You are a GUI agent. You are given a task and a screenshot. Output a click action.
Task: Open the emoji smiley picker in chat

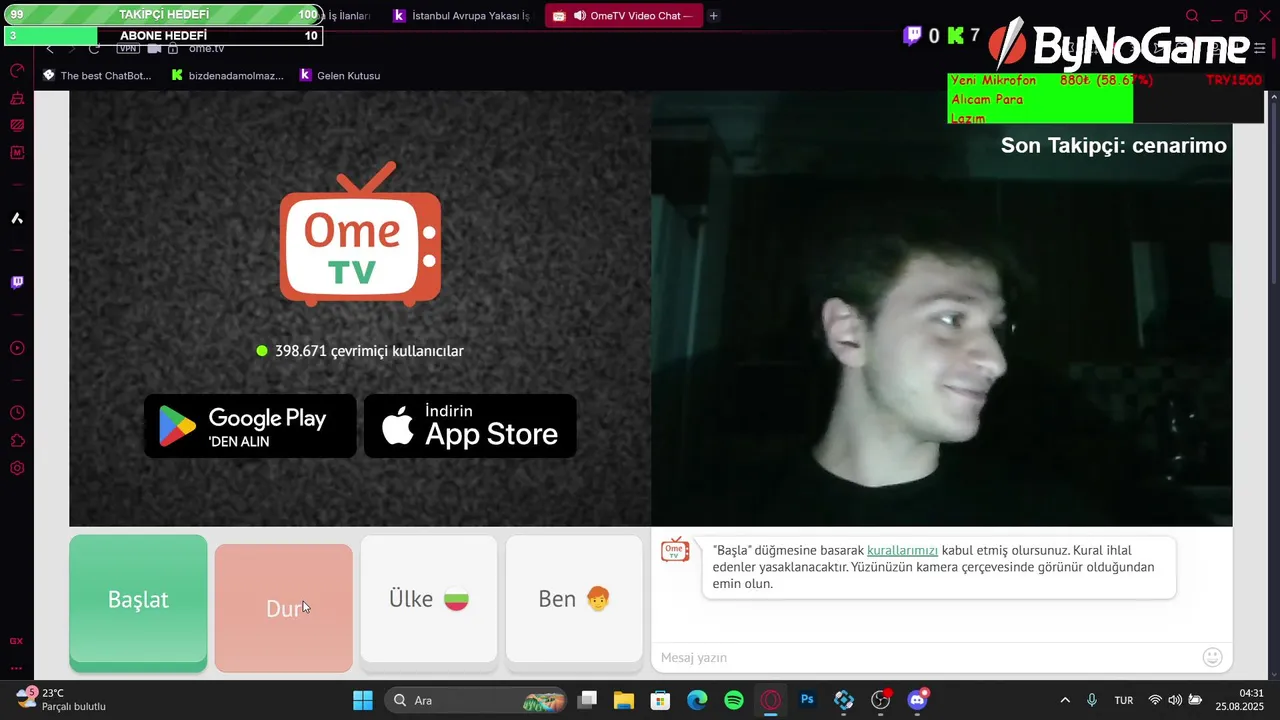click(x=1213, y=657)
